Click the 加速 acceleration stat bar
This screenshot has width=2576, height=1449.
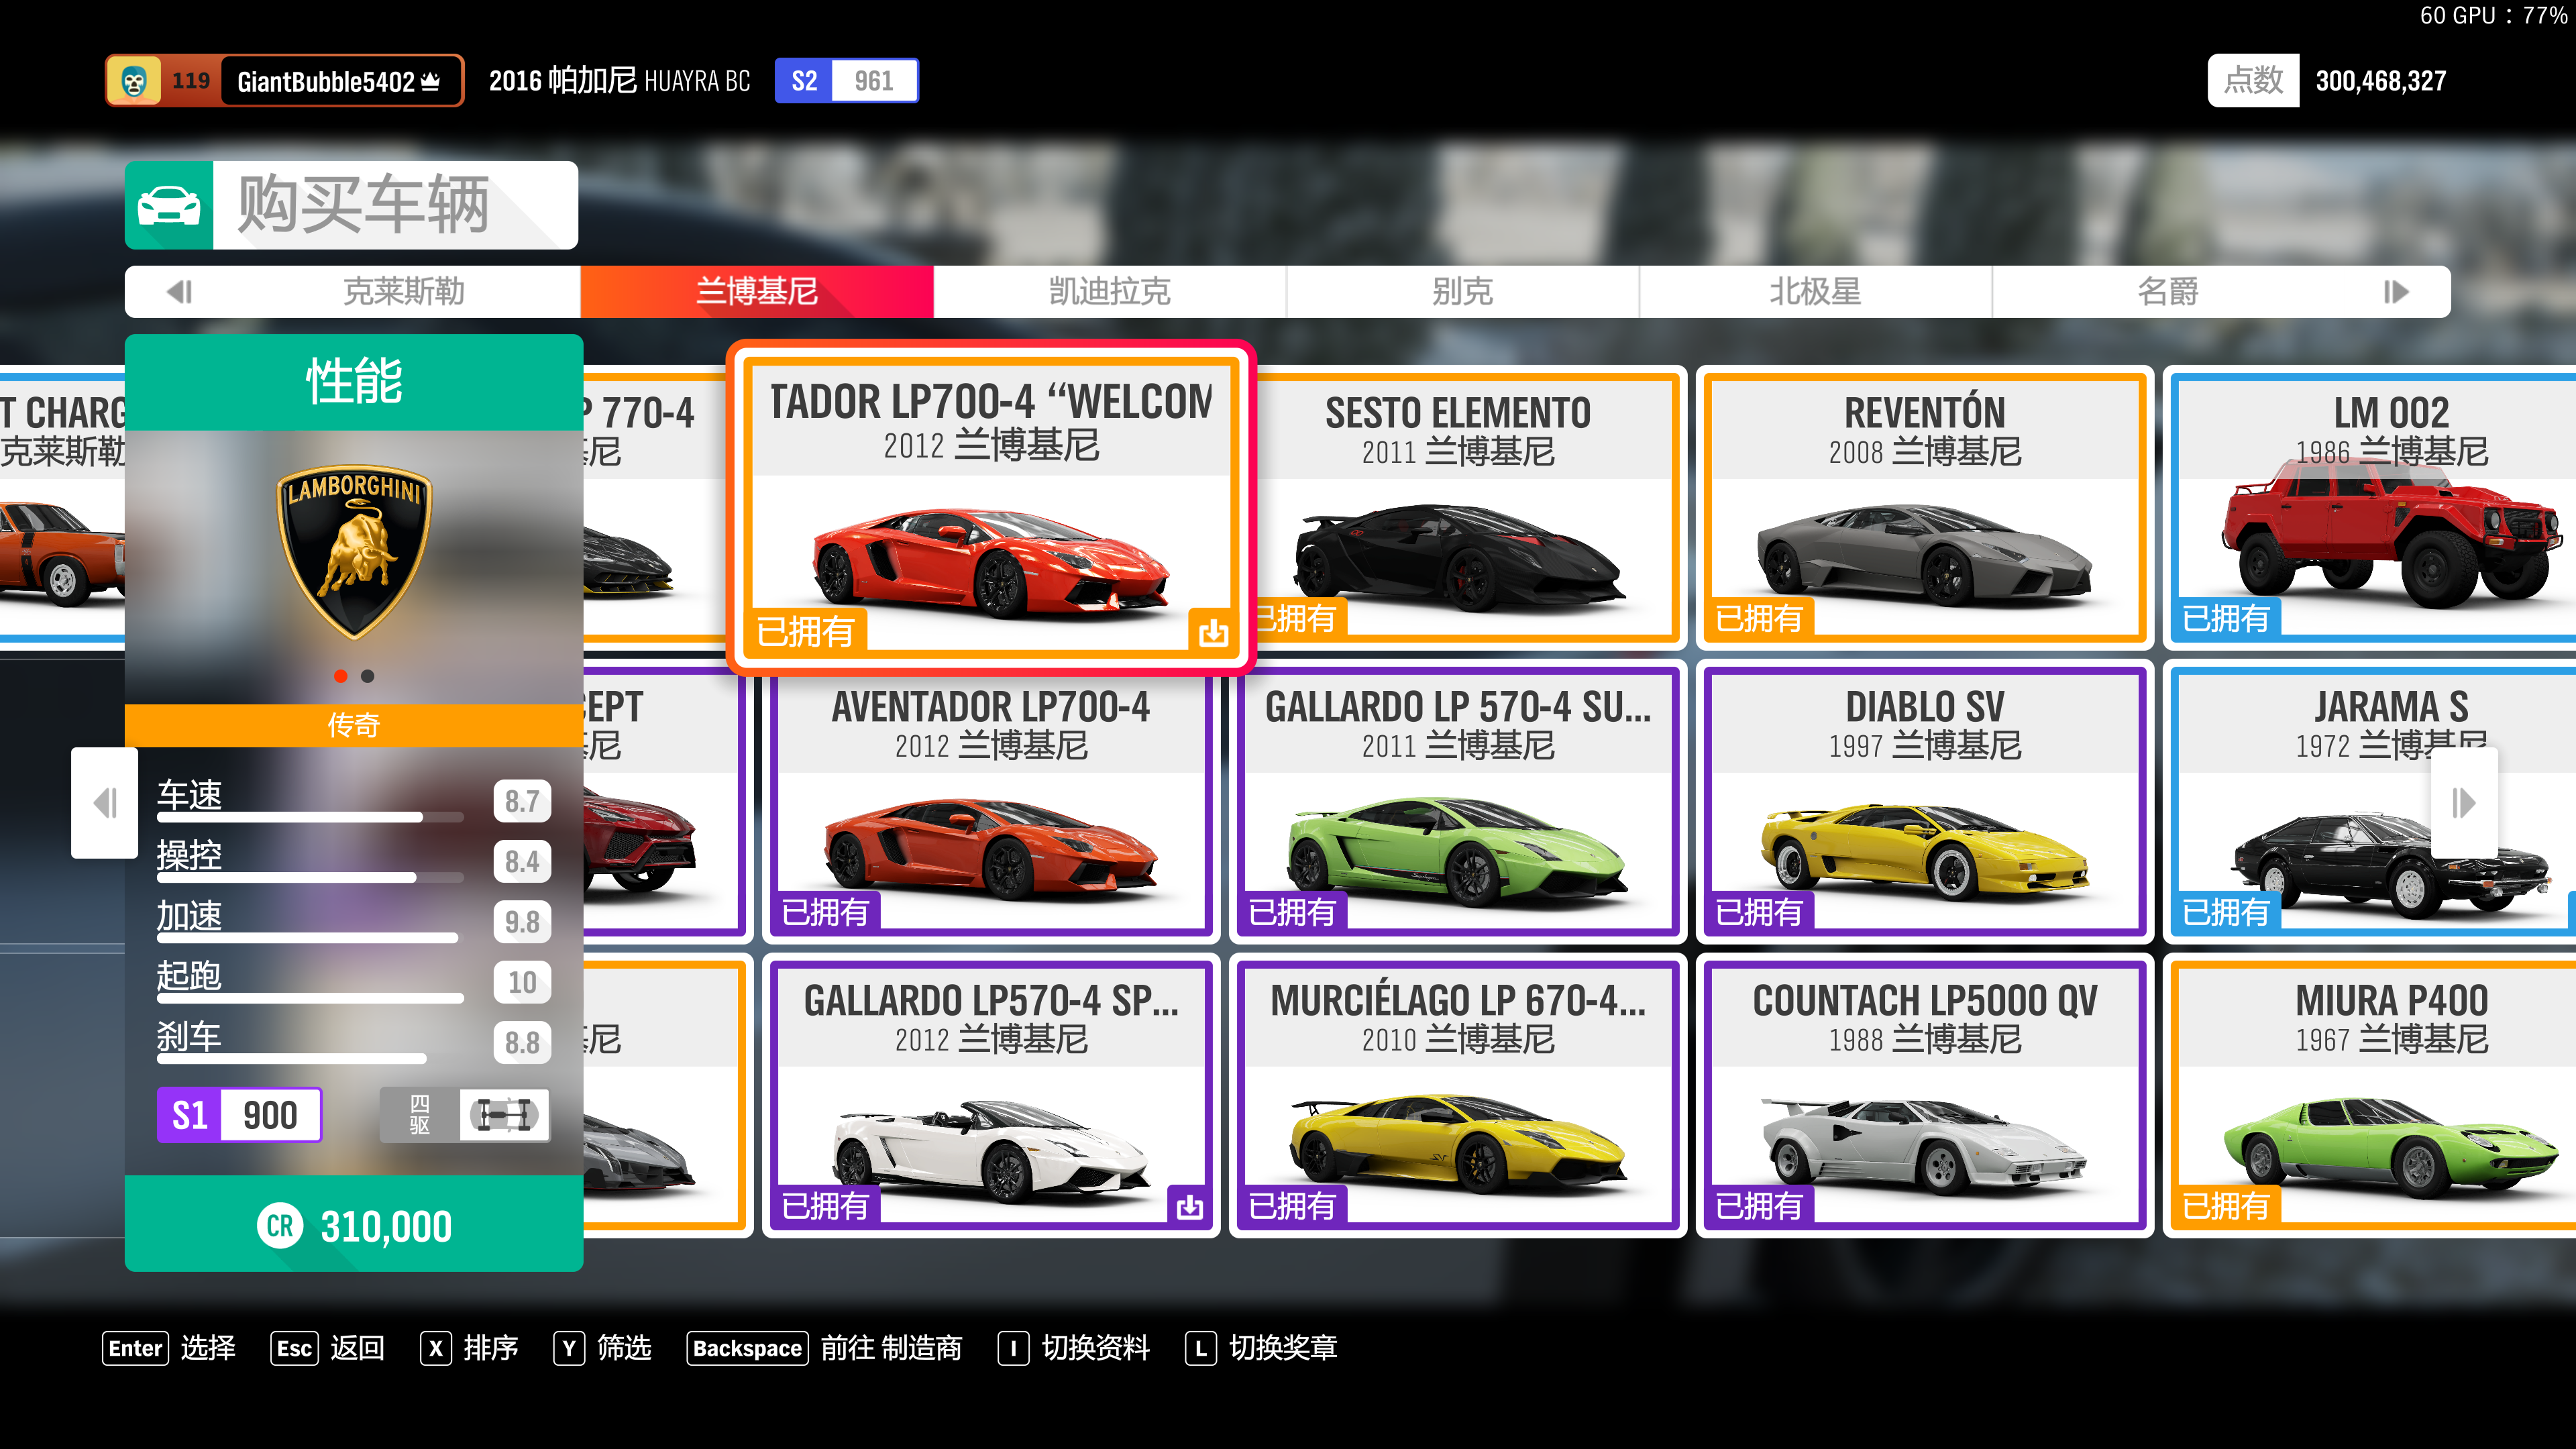click(310, 937)
